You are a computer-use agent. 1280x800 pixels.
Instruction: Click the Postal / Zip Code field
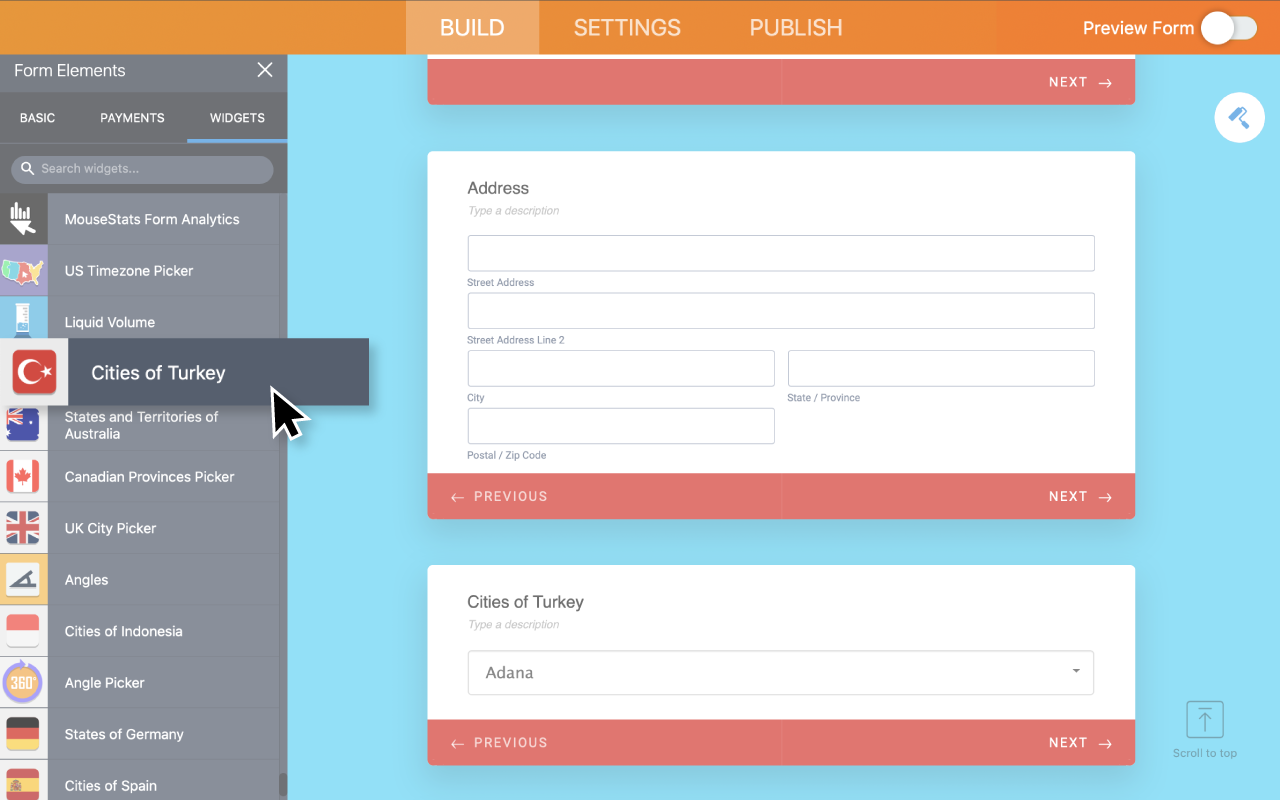pyautogui.click(x=620, y=426)
